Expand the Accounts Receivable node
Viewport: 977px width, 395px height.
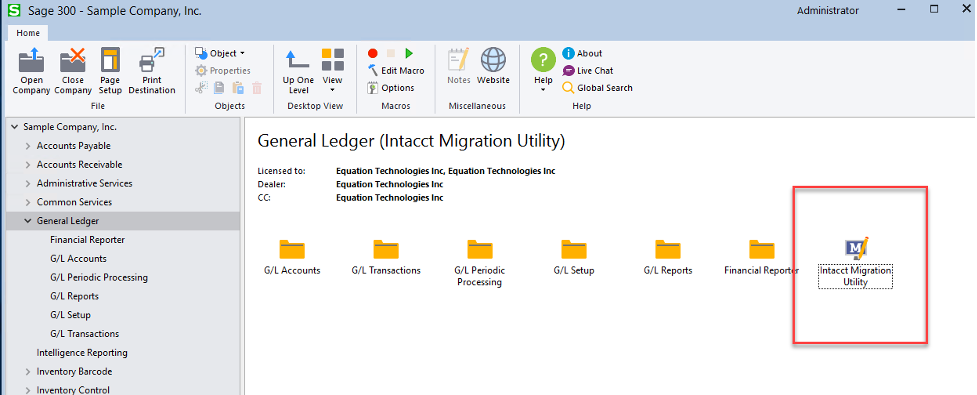pyautogui.click(x=28, y=164)
